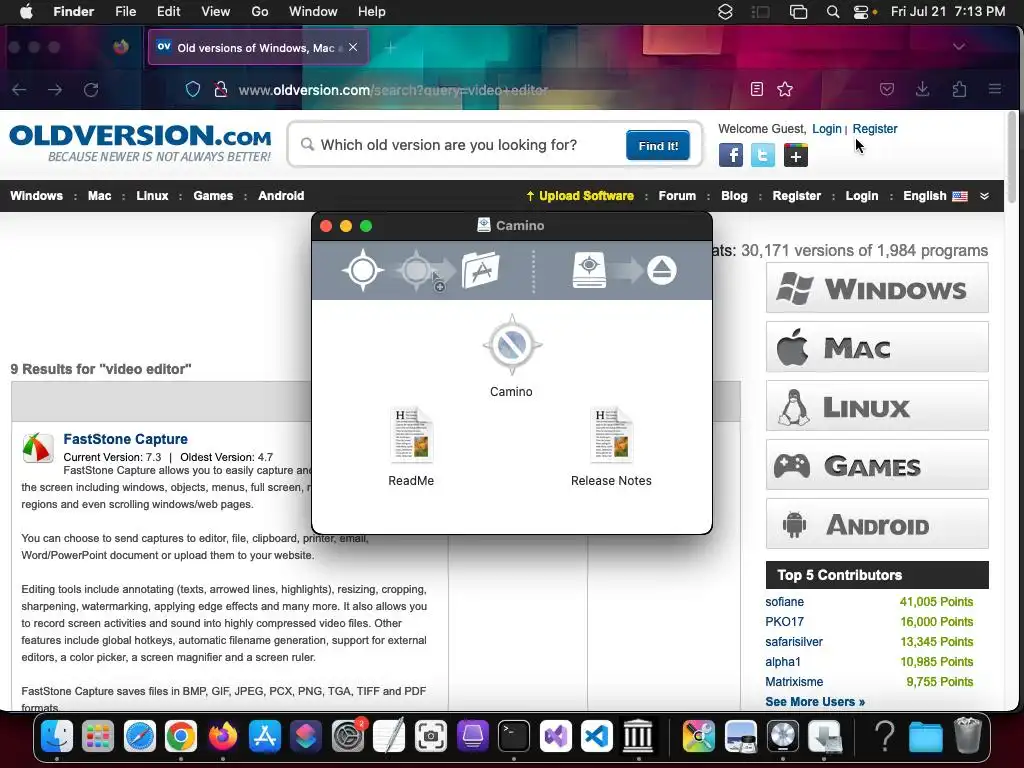Click the large Android category button
Image resolution: width=1024 pixels, height=768 pixels.
pos(877,524)
